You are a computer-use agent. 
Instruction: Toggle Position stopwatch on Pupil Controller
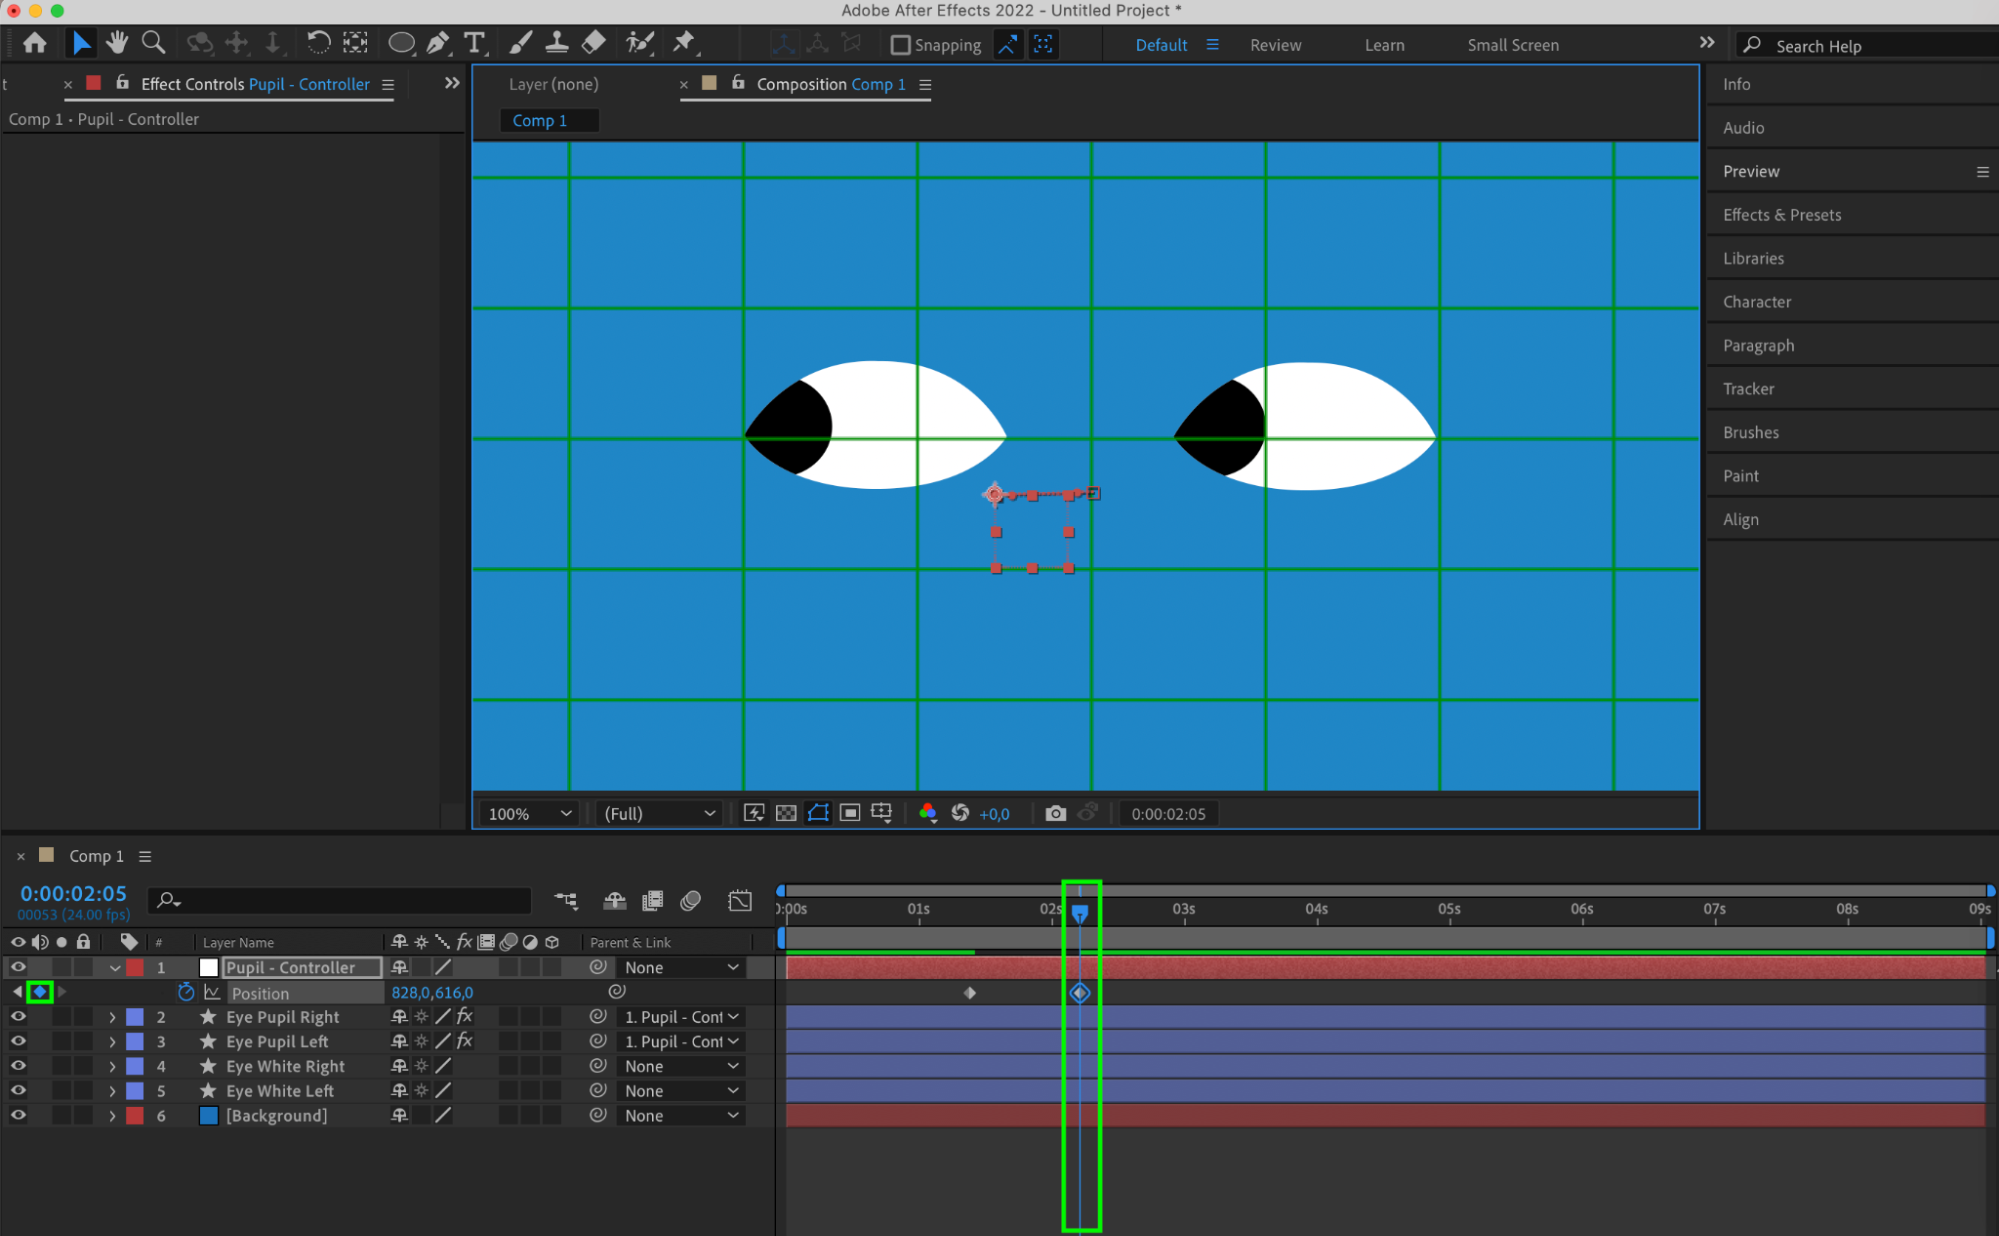(x=186, y=992)
